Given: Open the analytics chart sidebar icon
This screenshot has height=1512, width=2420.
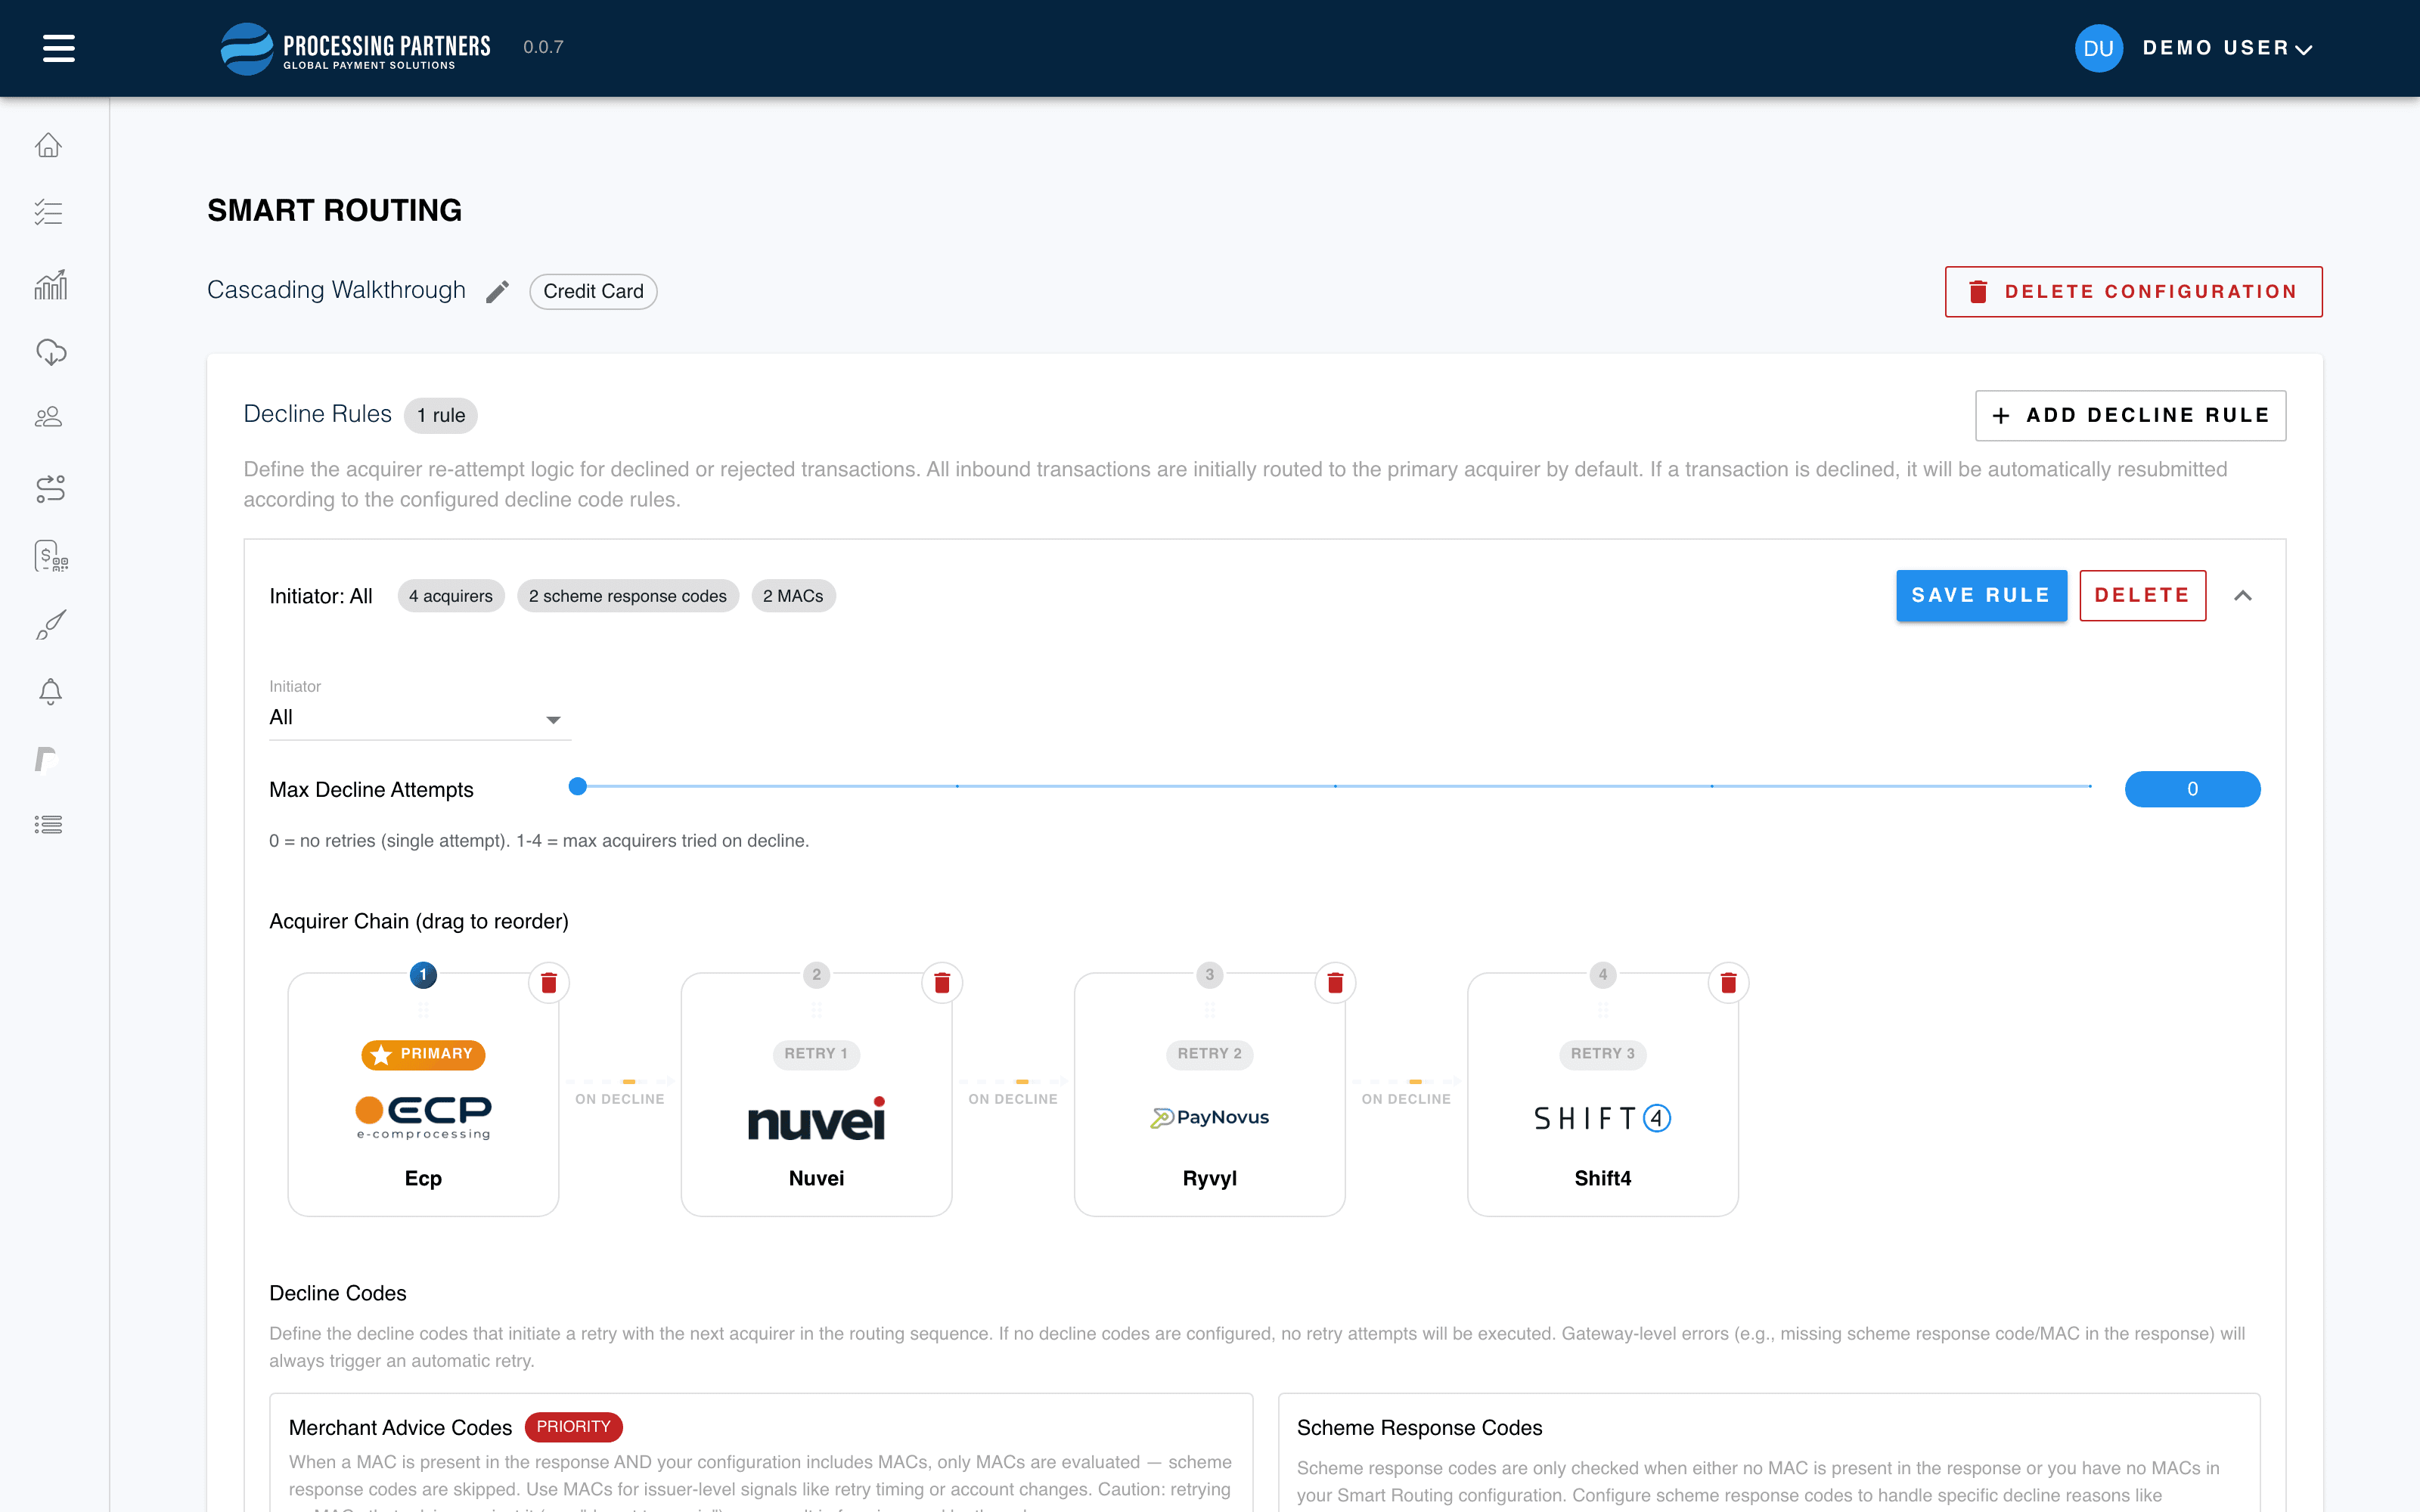Looking at the screenshot, I should 50,285.
